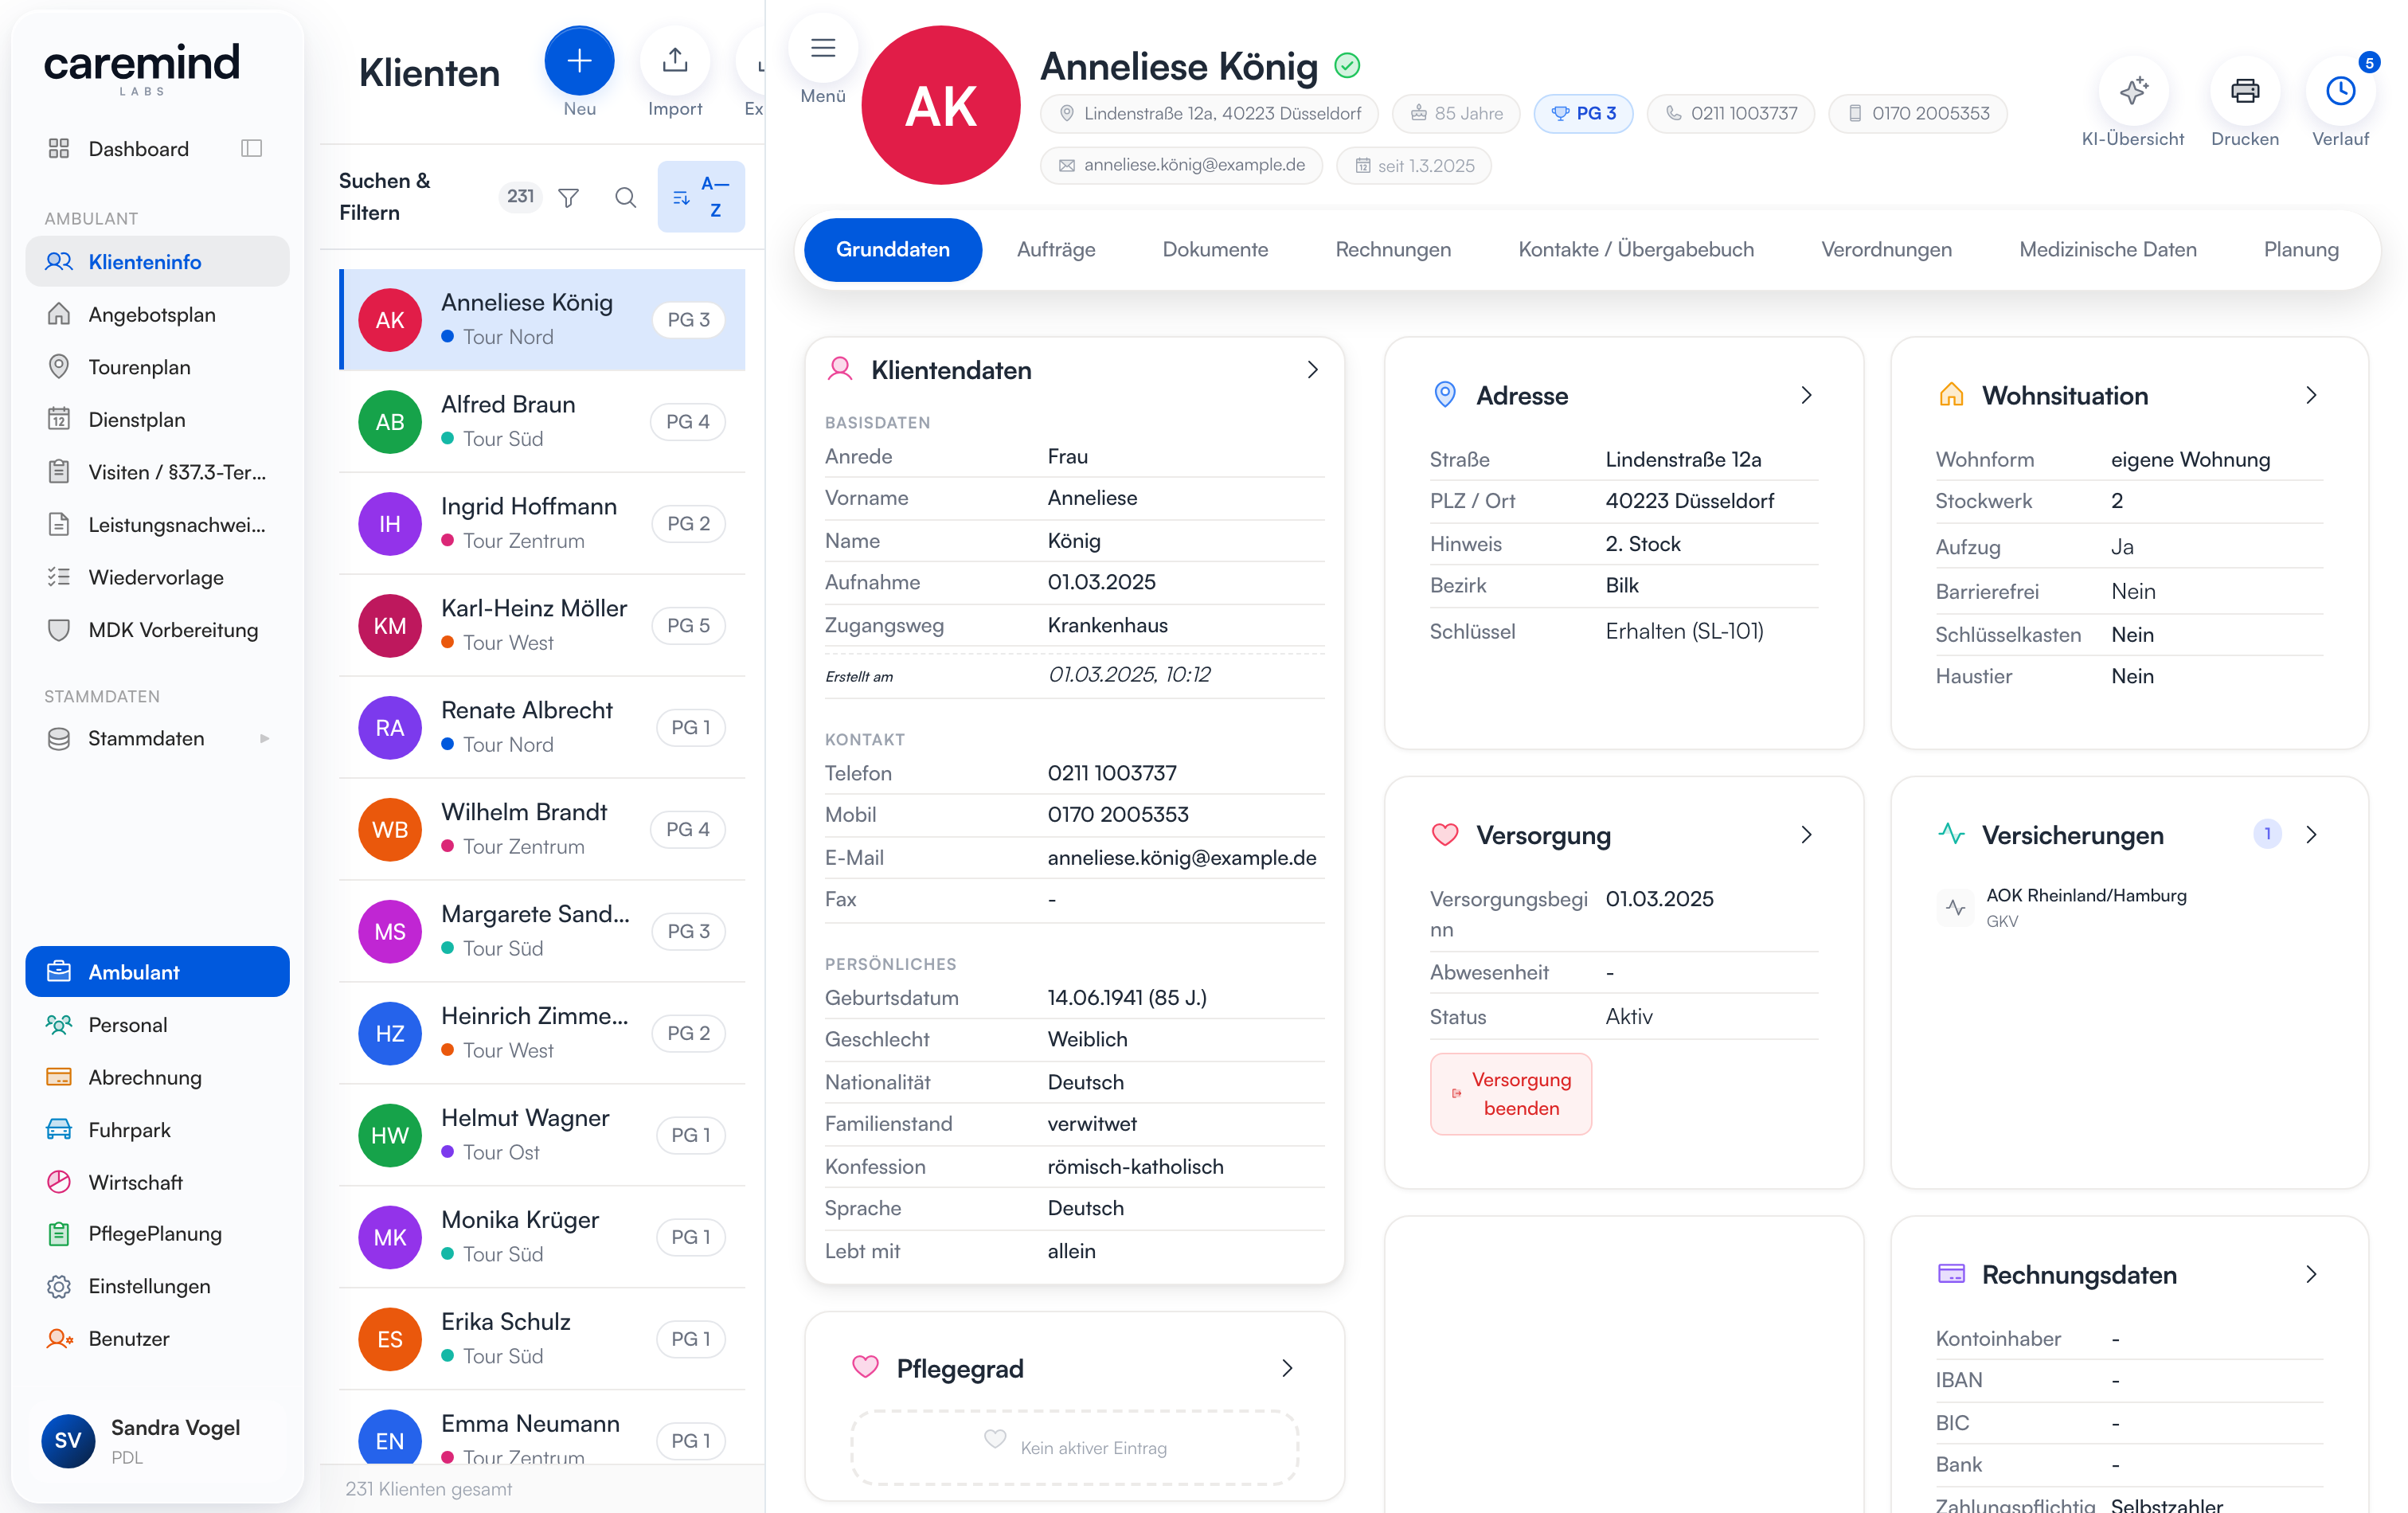2408x1513 pixels.
Task: Switch to the Aufträge tab
Action: coord(1056,250)
